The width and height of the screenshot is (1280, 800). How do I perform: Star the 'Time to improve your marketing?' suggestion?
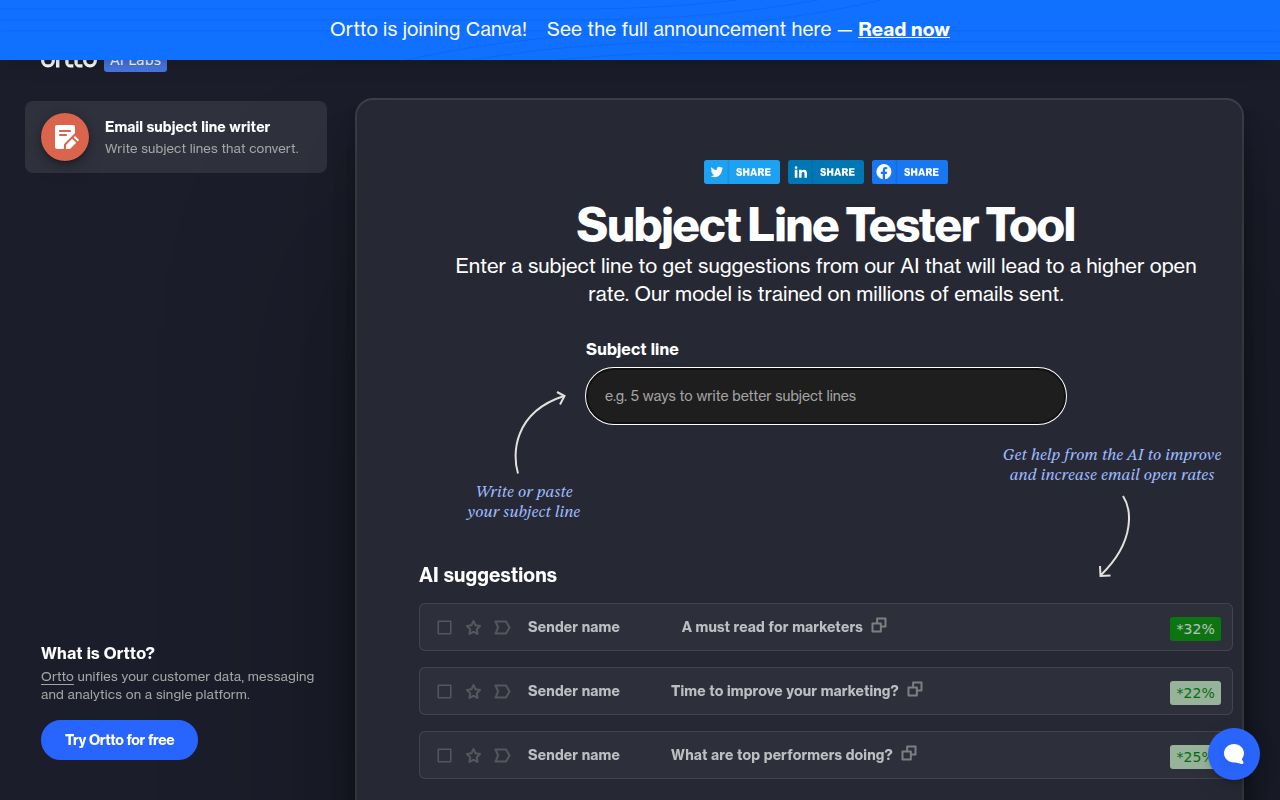474,691
